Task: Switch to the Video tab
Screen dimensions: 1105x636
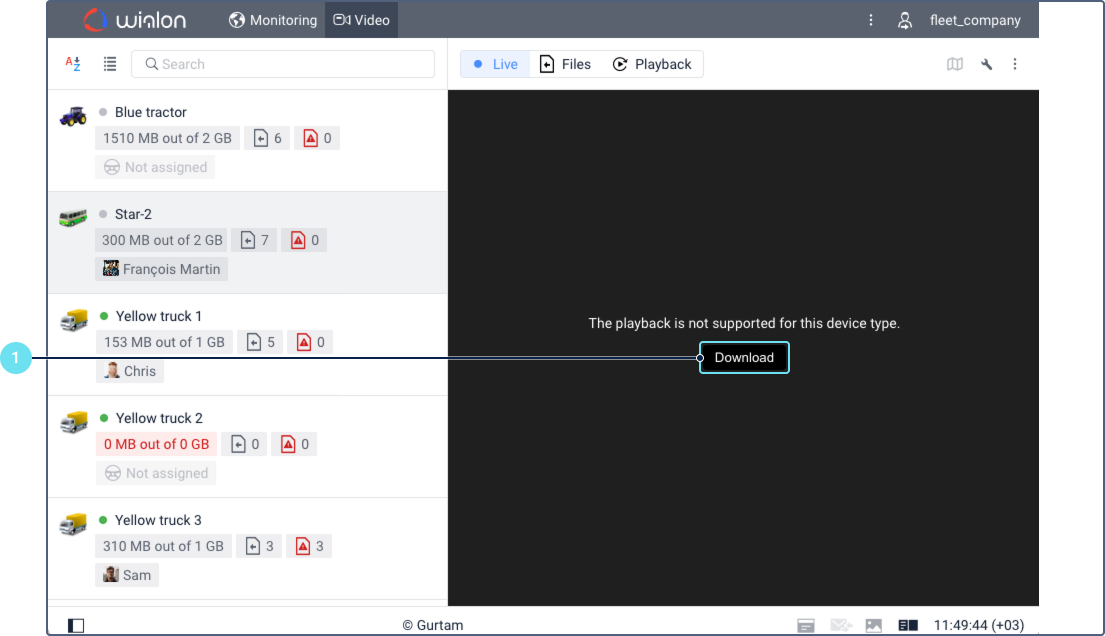Action: pos(362,20)
